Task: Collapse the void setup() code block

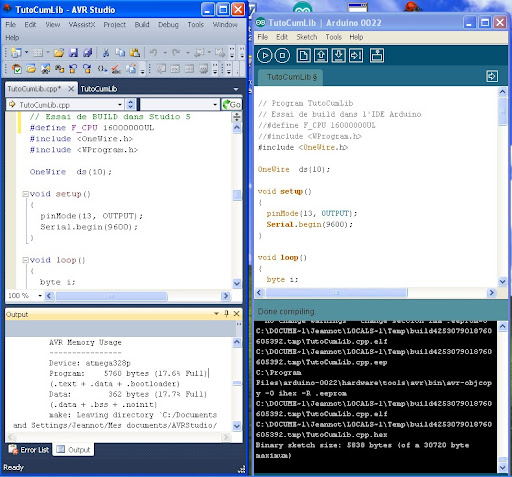Action: click(25, 194)
